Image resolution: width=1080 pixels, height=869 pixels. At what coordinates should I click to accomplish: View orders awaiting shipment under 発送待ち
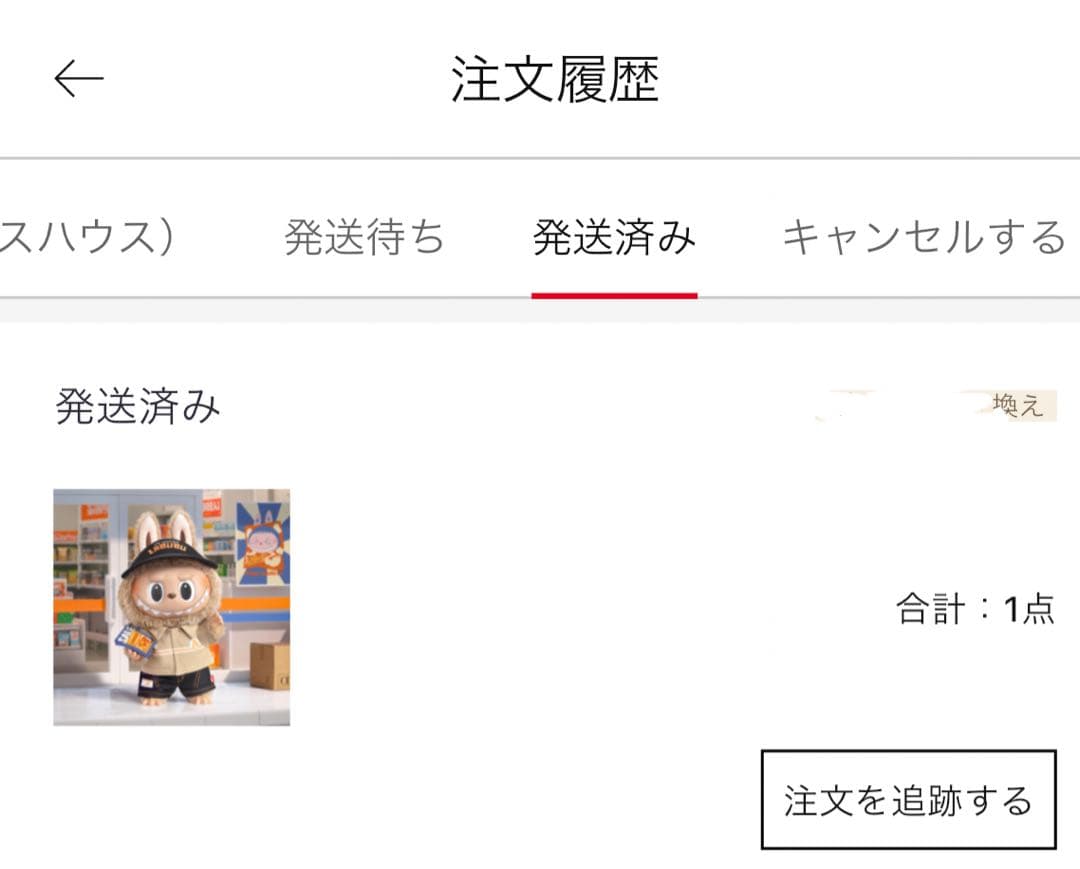tap(364, 237)
